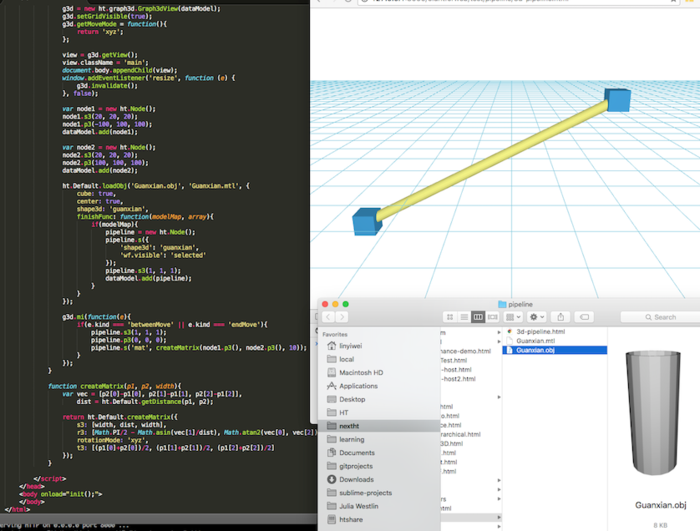Screen dimensions: 700x531
Task: Open htshare in Finder sidebar
Action: [351, 520]
